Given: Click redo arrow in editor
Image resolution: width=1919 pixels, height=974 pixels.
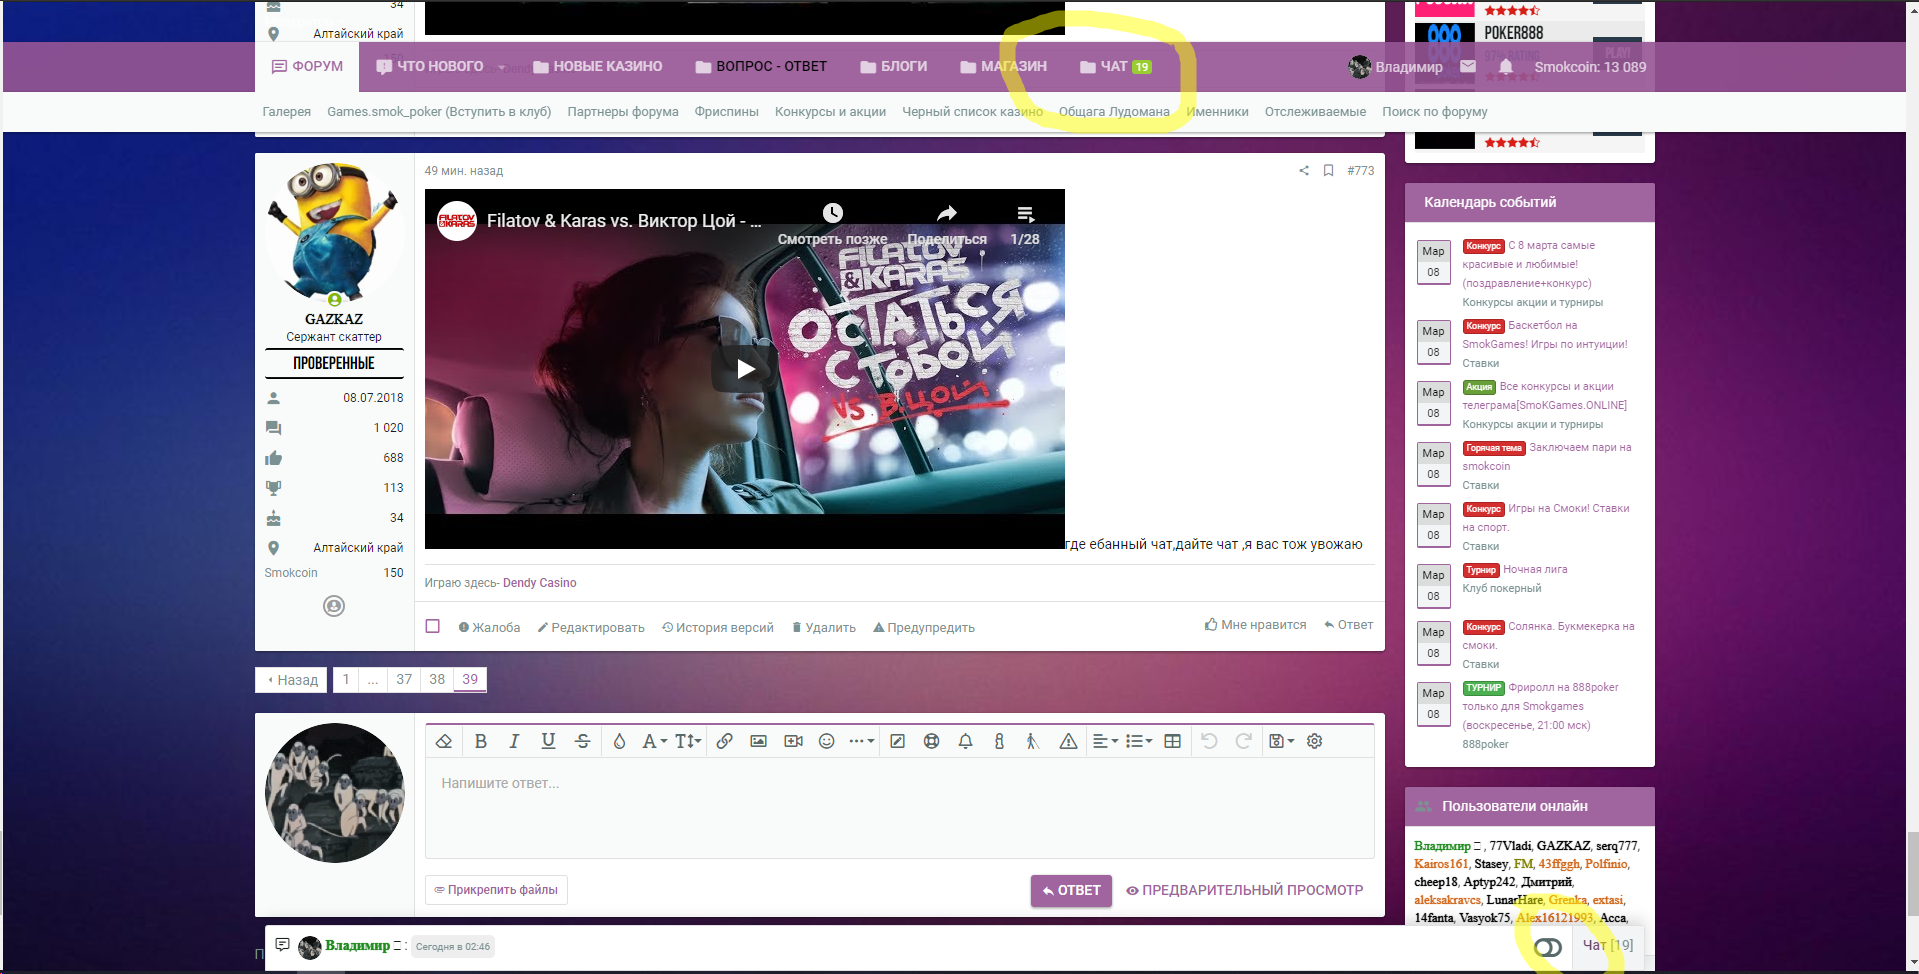Looking at the screenshot, I should pyautogui.click(x=1243, y=741).
